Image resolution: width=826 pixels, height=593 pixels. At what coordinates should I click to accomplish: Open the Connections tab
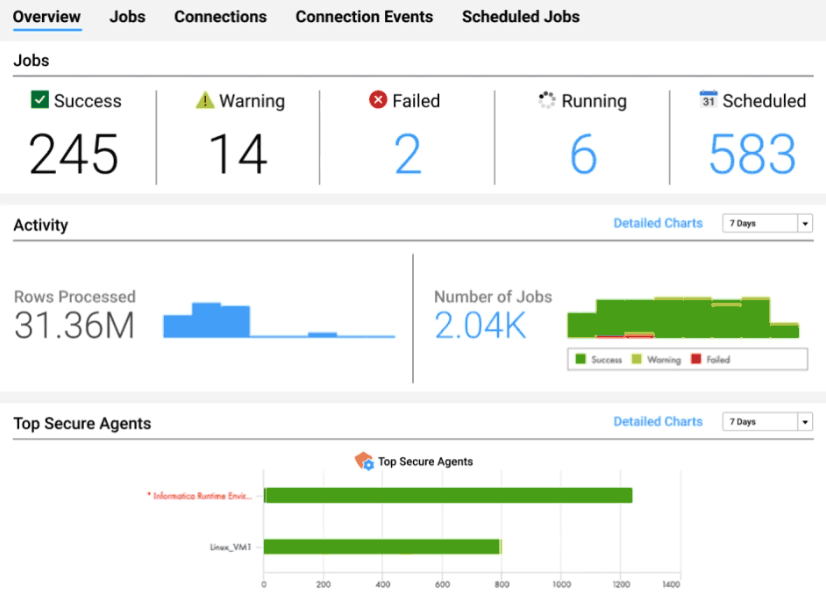click(220, 17)
